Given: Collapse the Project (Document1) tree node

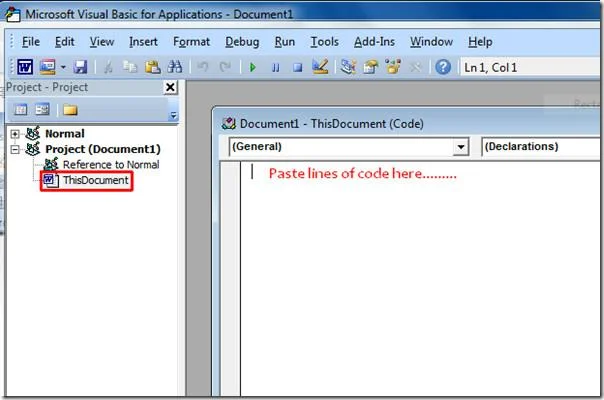Looking at the screenshot, I should pos(15,149).
